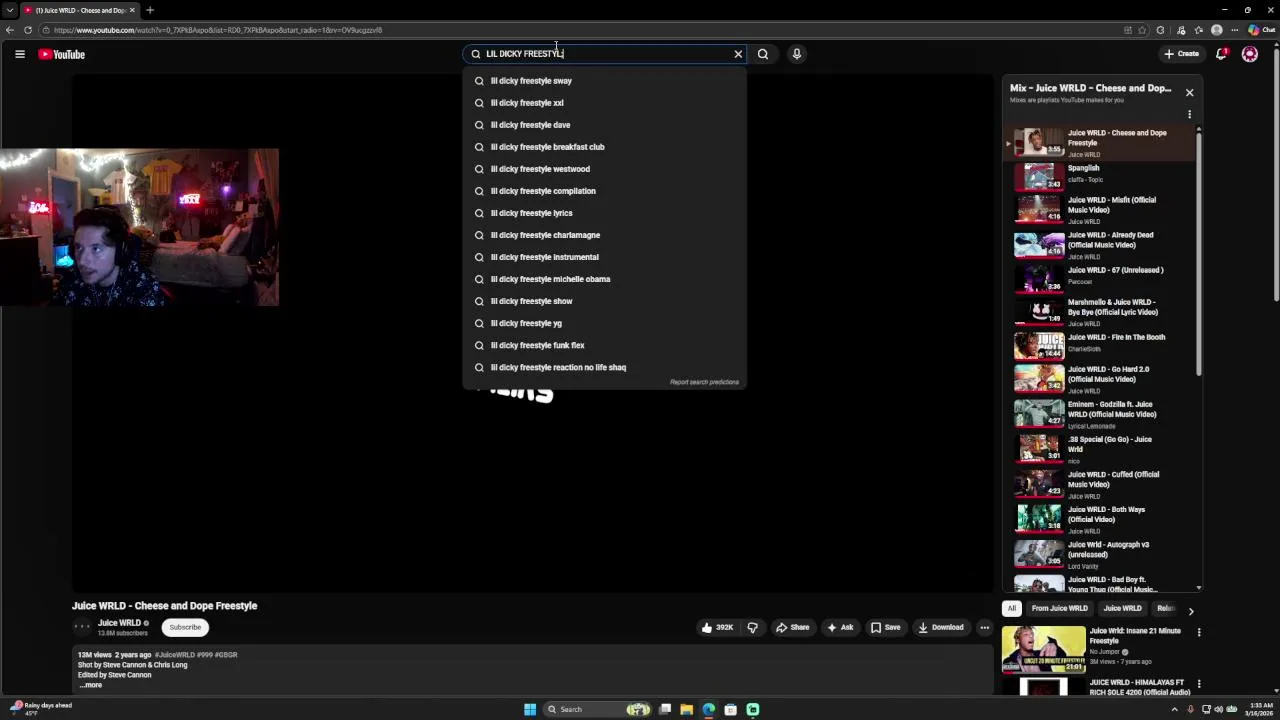The image size is (1280, 720).
Task: Click browser back arrow
Action: (x=10, y=30)
